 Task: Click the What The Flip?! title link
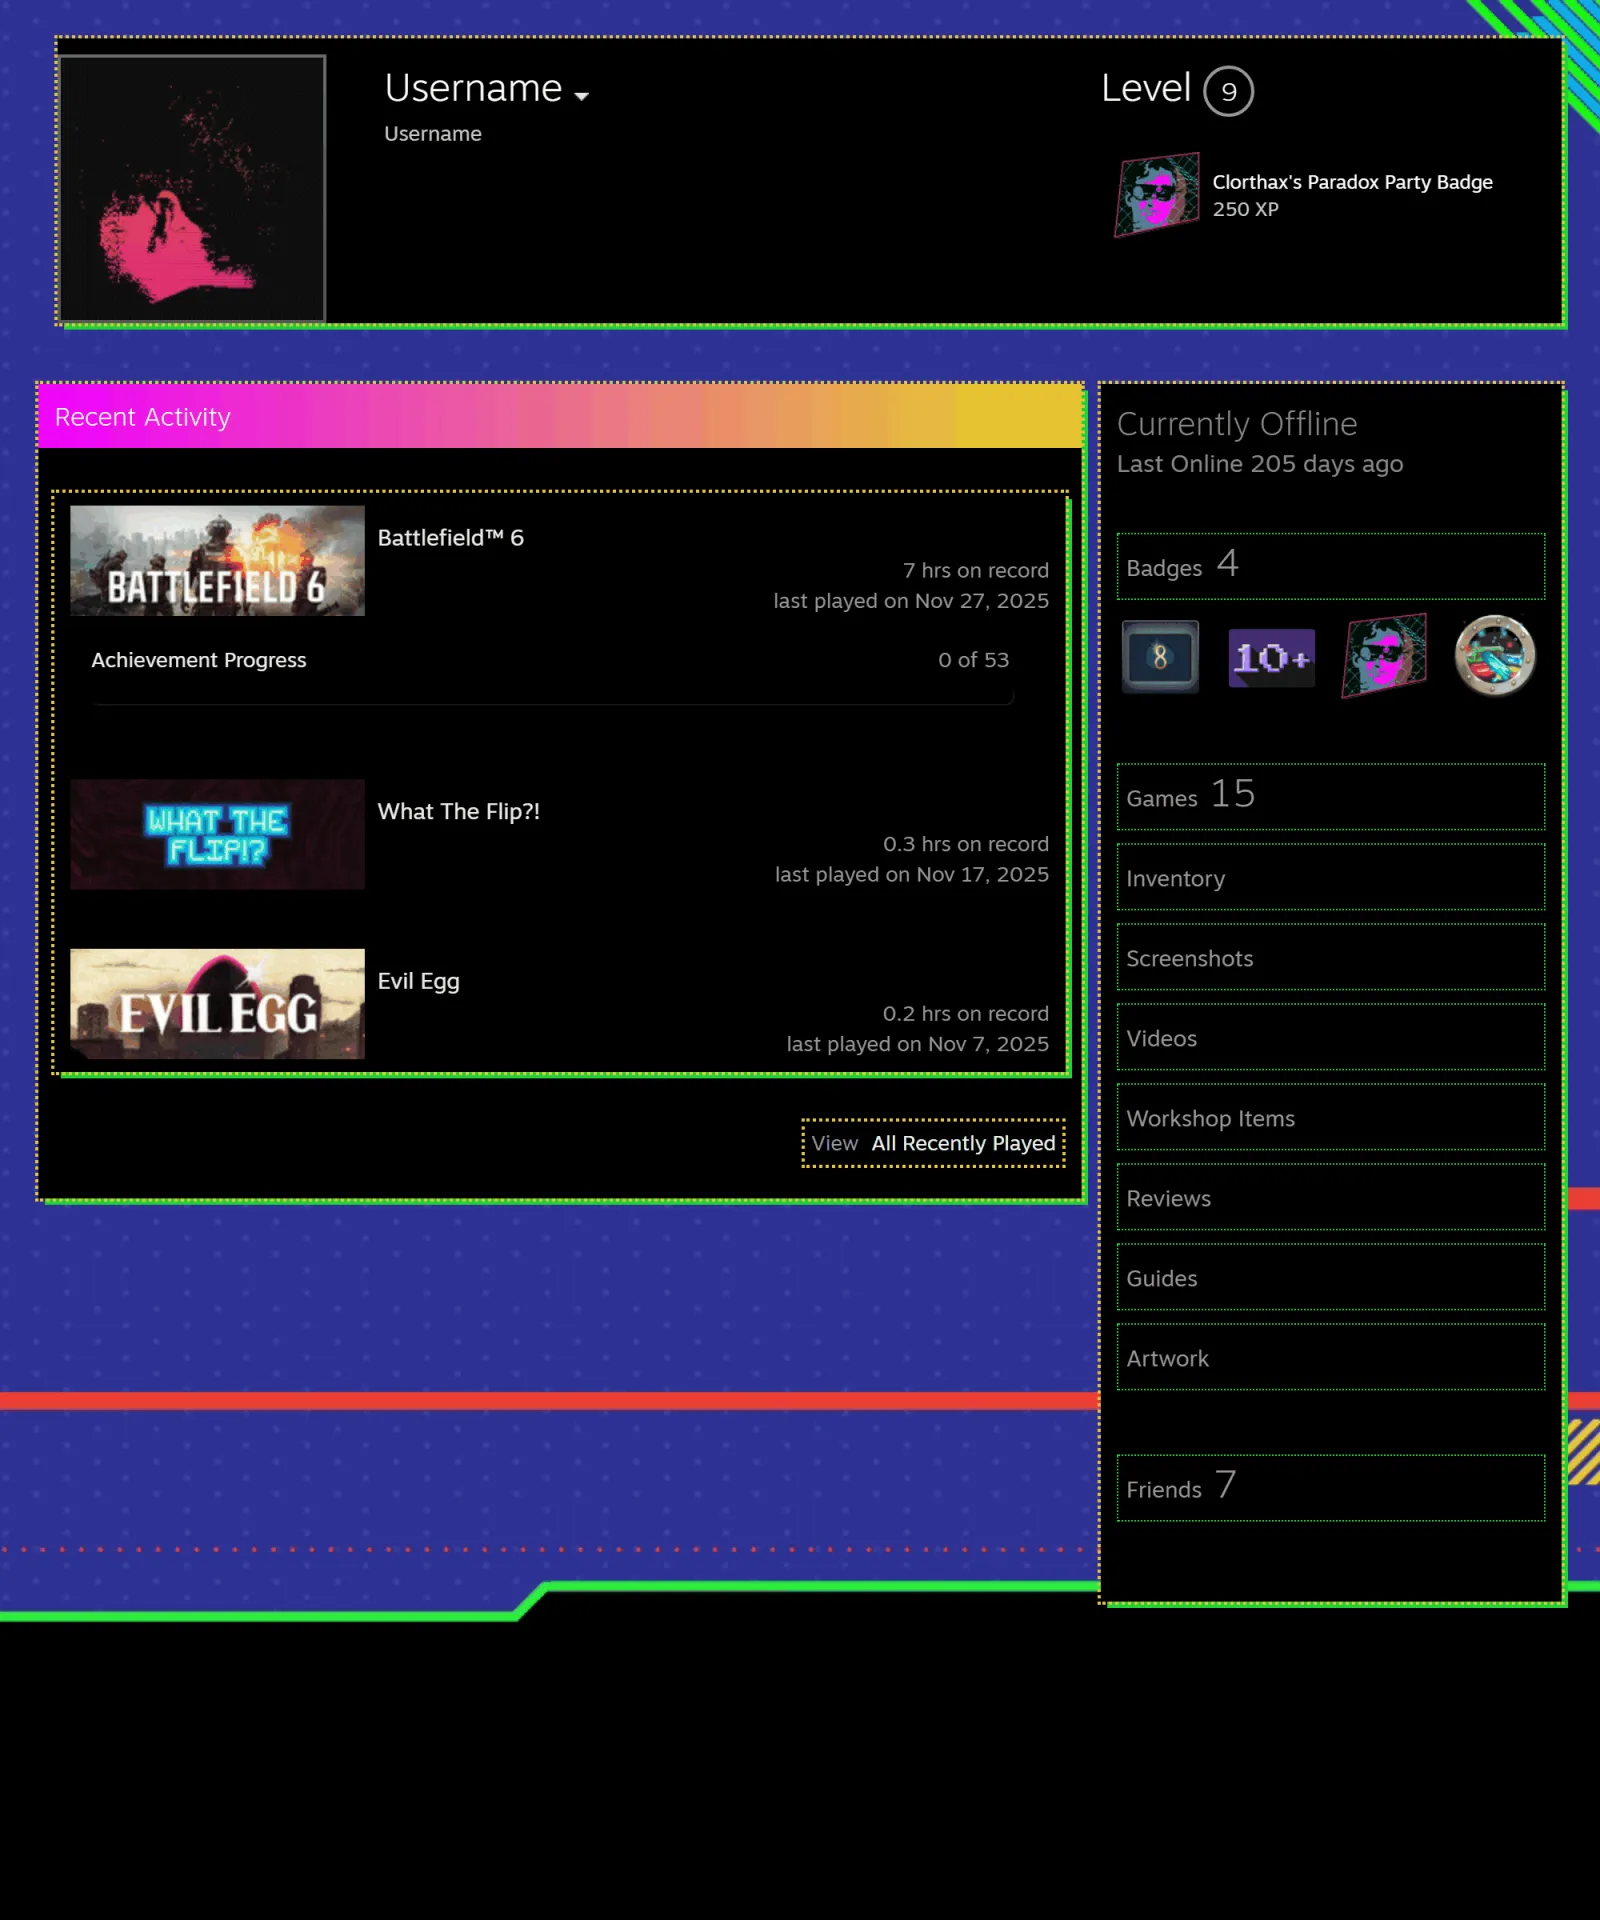click(x=459, y=812)
